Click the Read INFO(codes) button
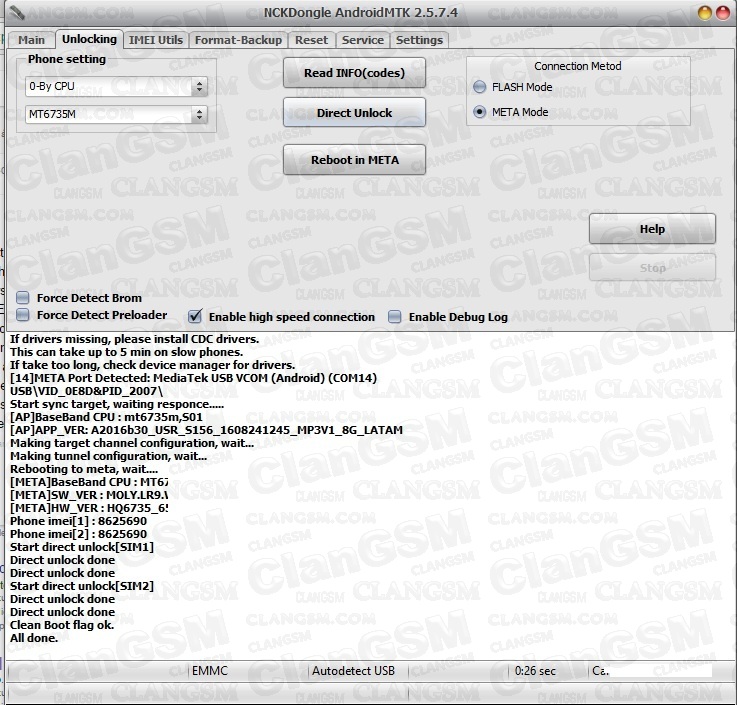The height and width of the screenshot is (705, 737). 354,73
